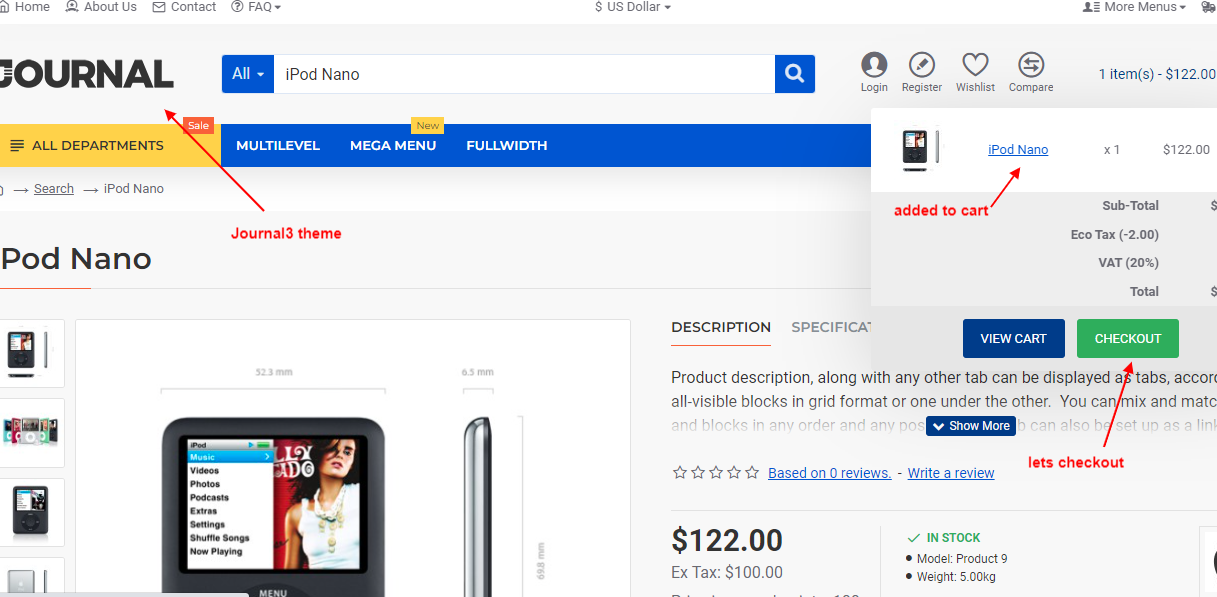This screenshot has width=1217, height=597.
Task: Switch to the Description tab
Action: pos(721,327)
